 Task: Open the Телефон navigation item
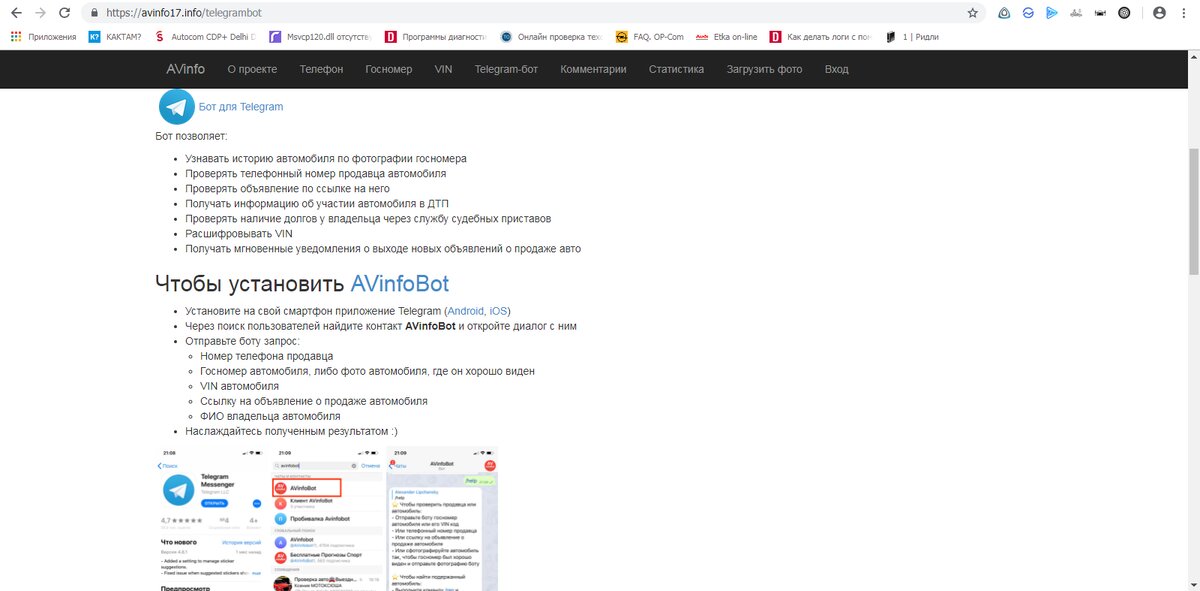(321, 69)
